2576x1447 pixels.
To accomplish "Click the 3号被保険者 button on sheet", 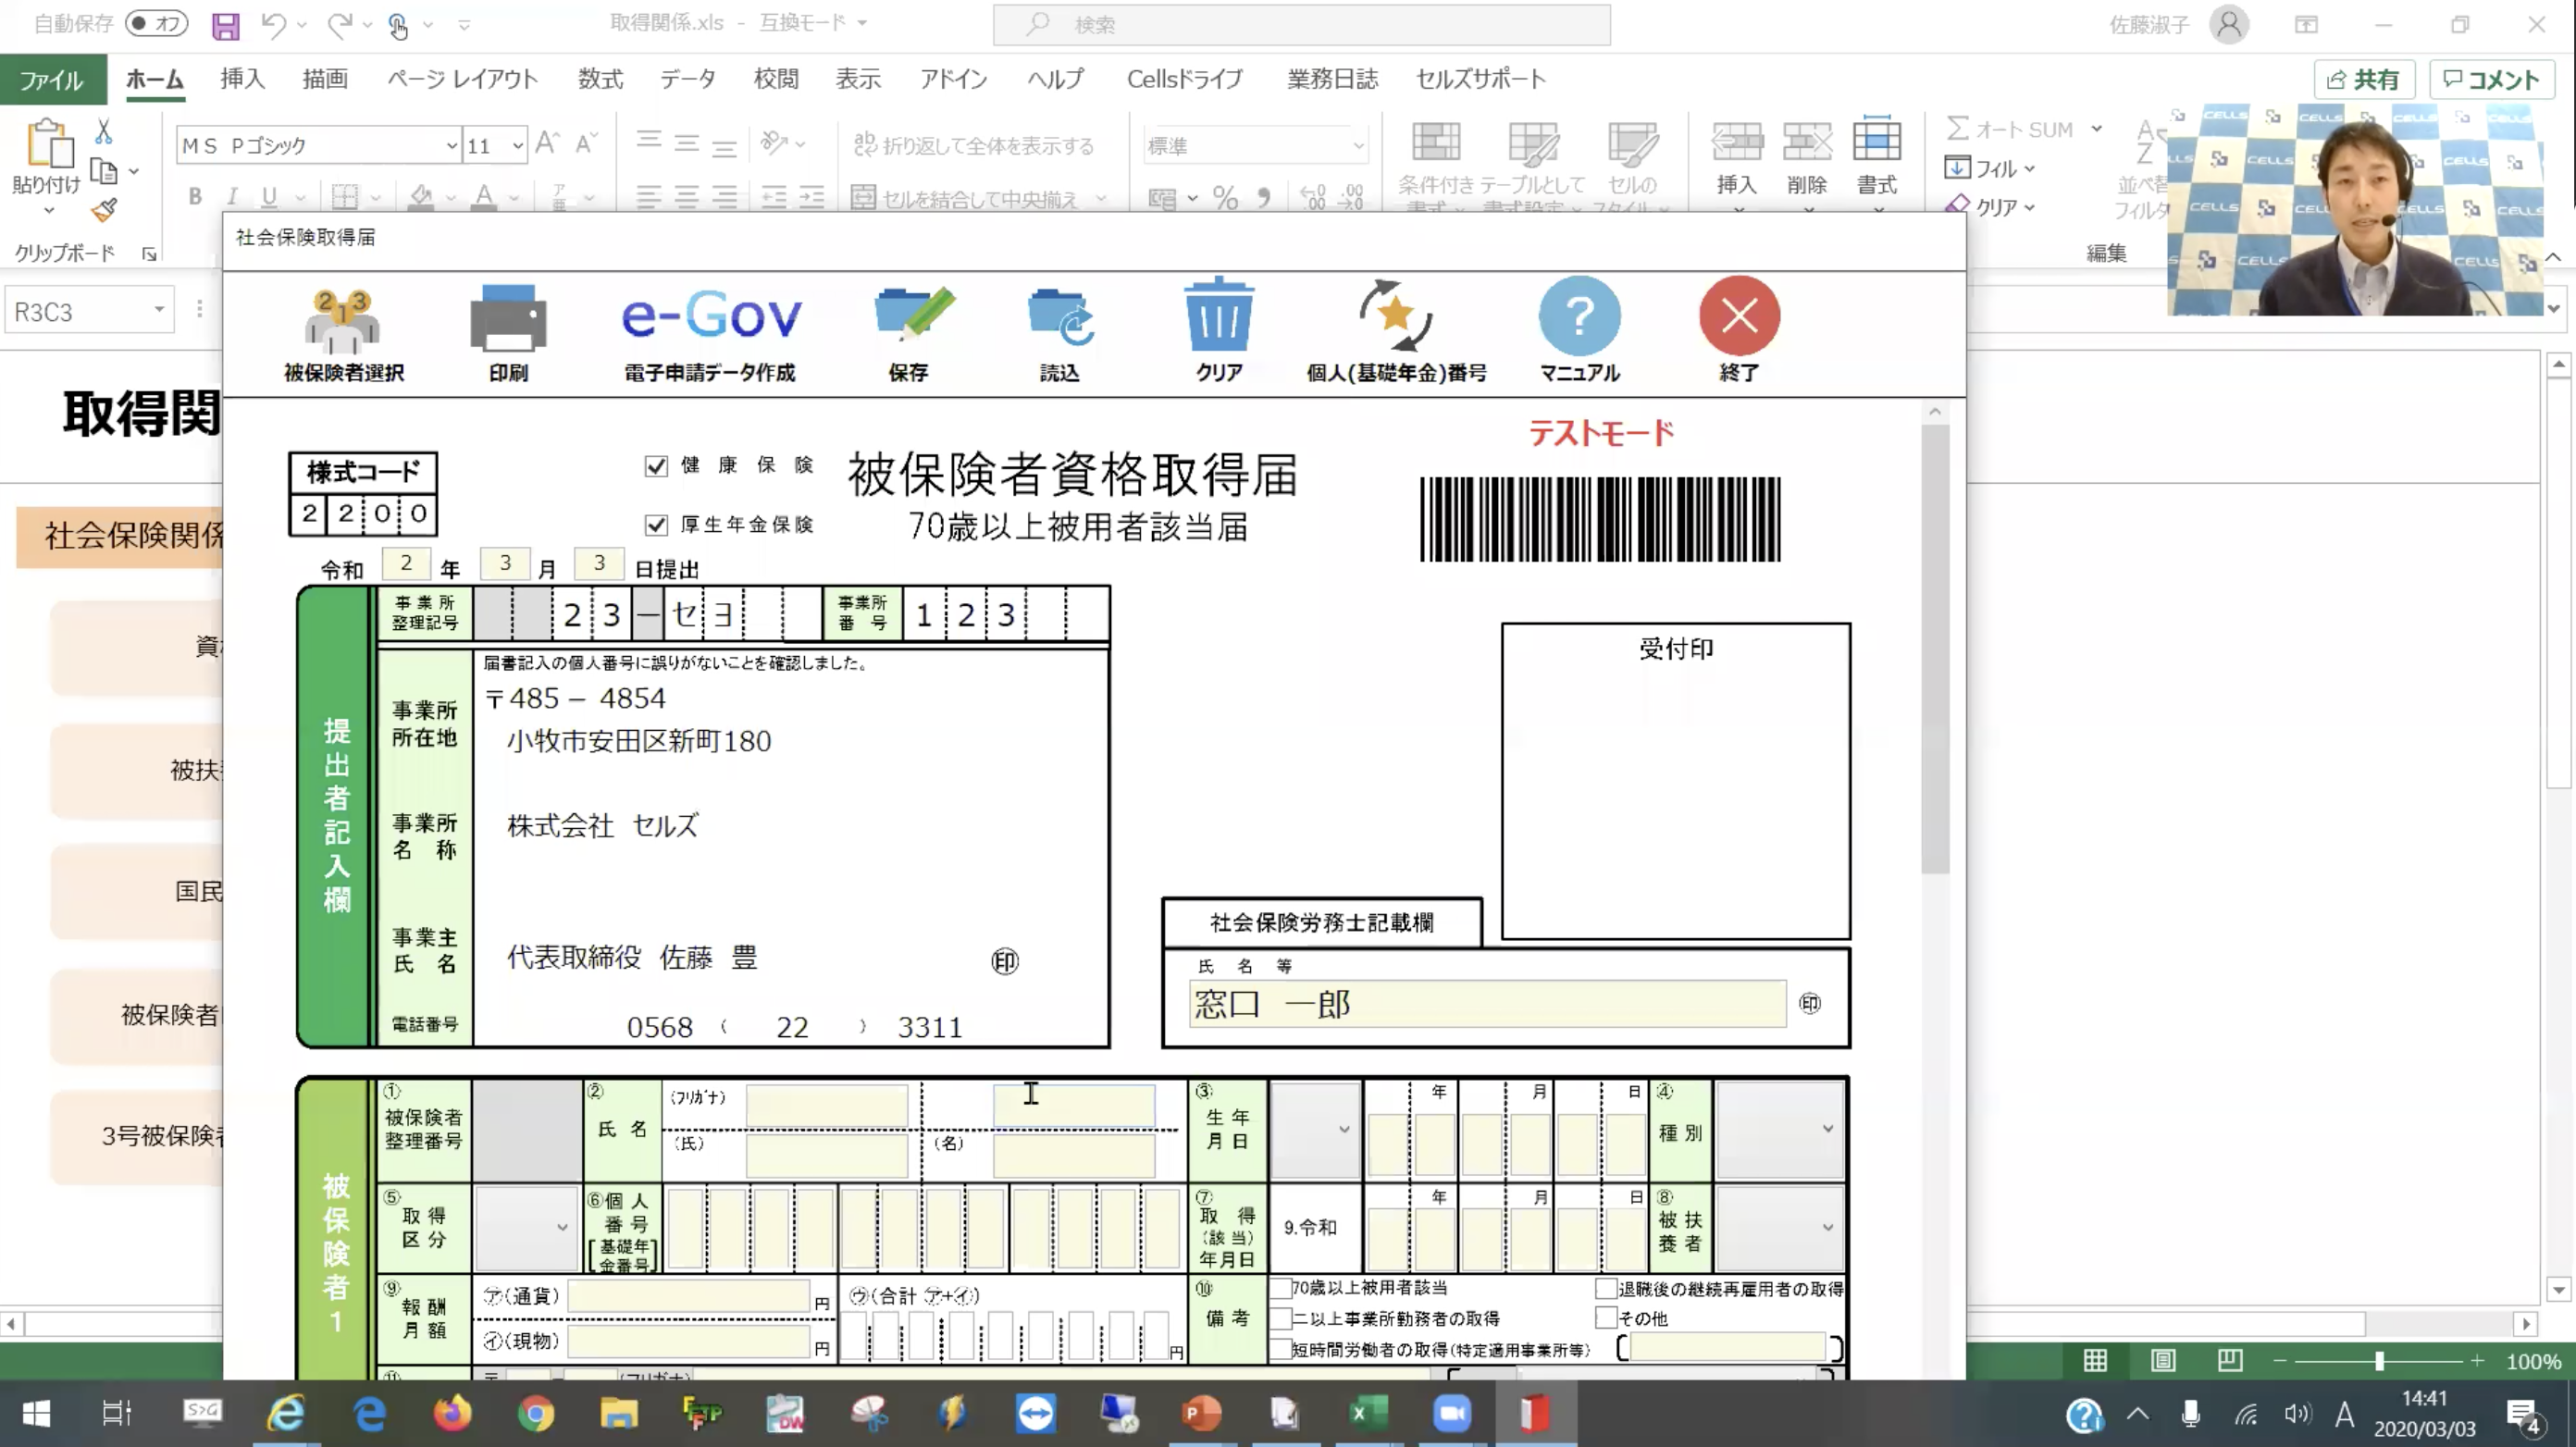I will 137,1136.
